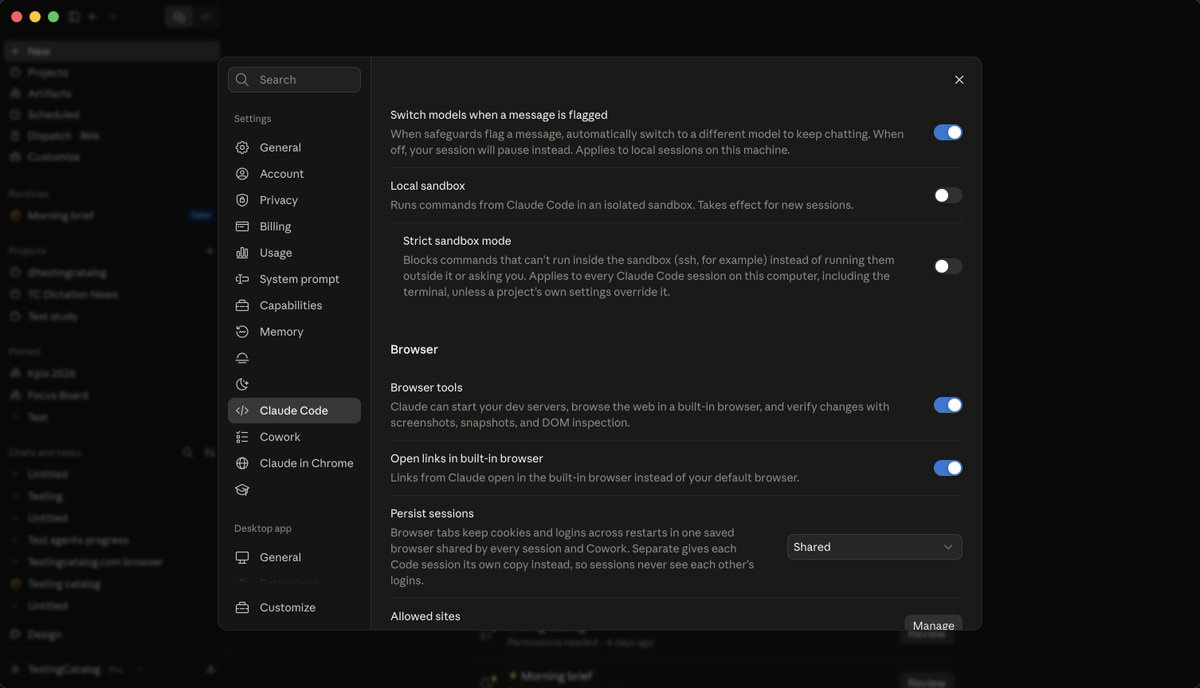Click Manage for Allowed sites
Viewport: 1200px width, 688px height.
click(933, 624)
